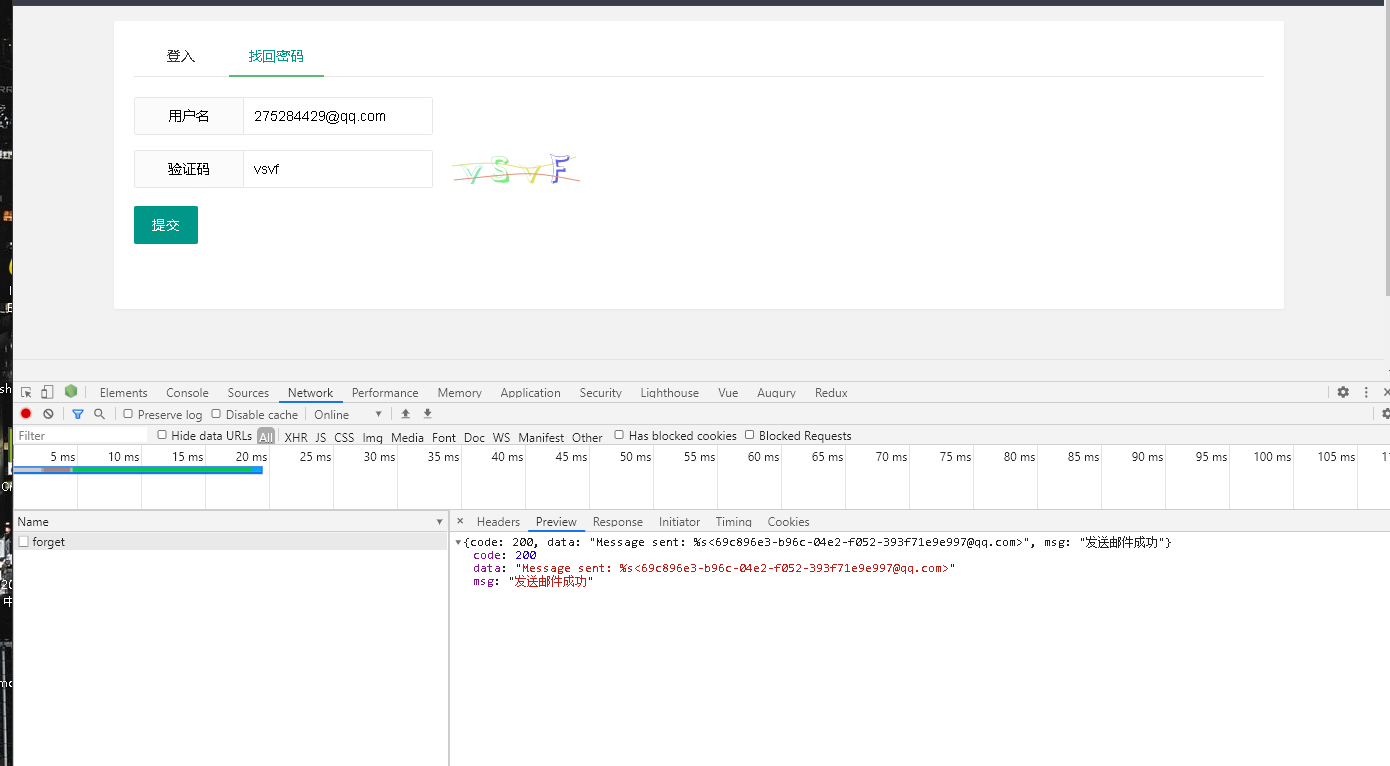This screenshot has height=766, width=1390.
Task: Stop recording the network log
Action: 26,414
